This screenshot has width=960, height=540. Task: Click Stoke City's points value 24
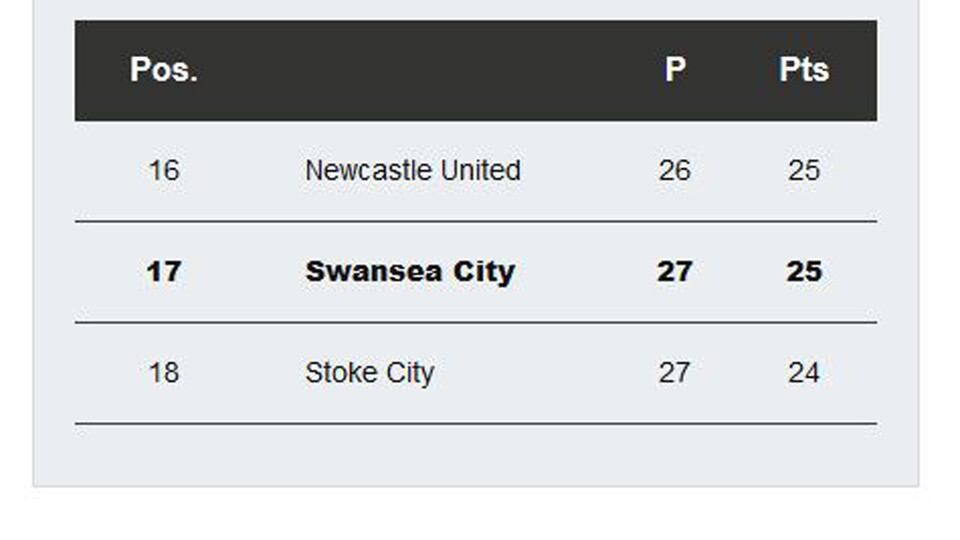[x=803, y=373]
